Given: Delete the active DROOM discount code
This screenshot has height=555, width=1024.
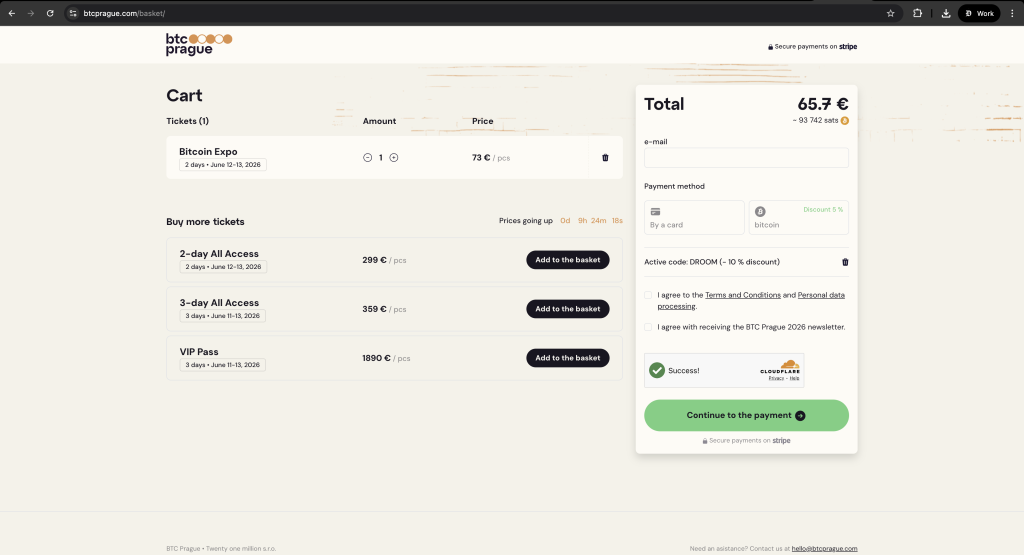Looking at the screenshot, I should click(x=845, y=262).
